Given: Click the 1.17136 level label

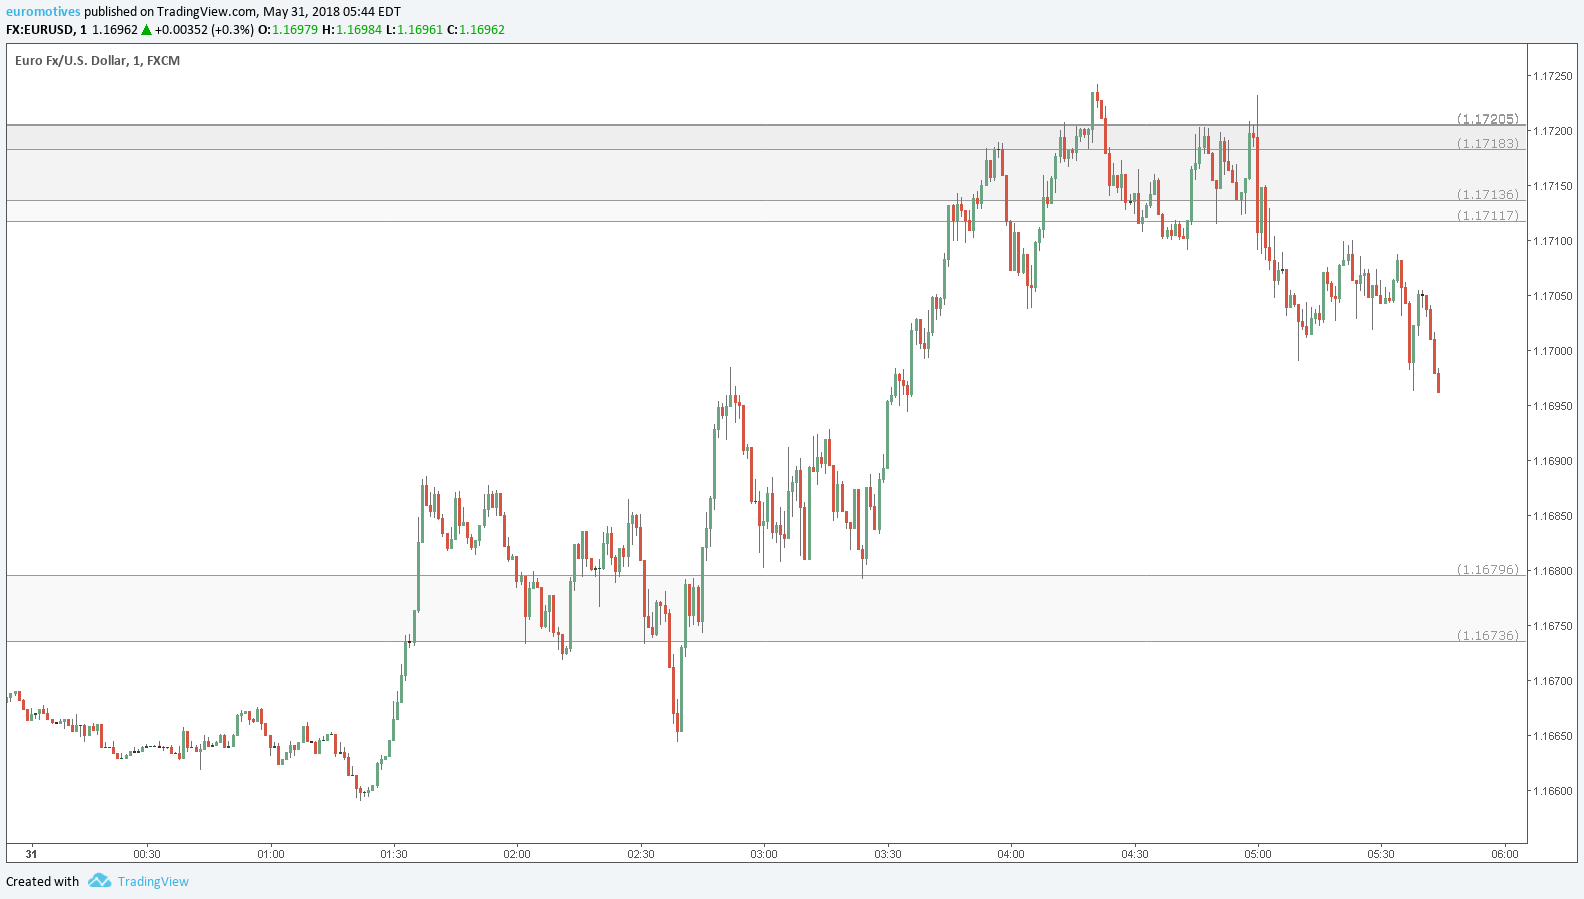Looking at the screenshot, I should 1488,195.
